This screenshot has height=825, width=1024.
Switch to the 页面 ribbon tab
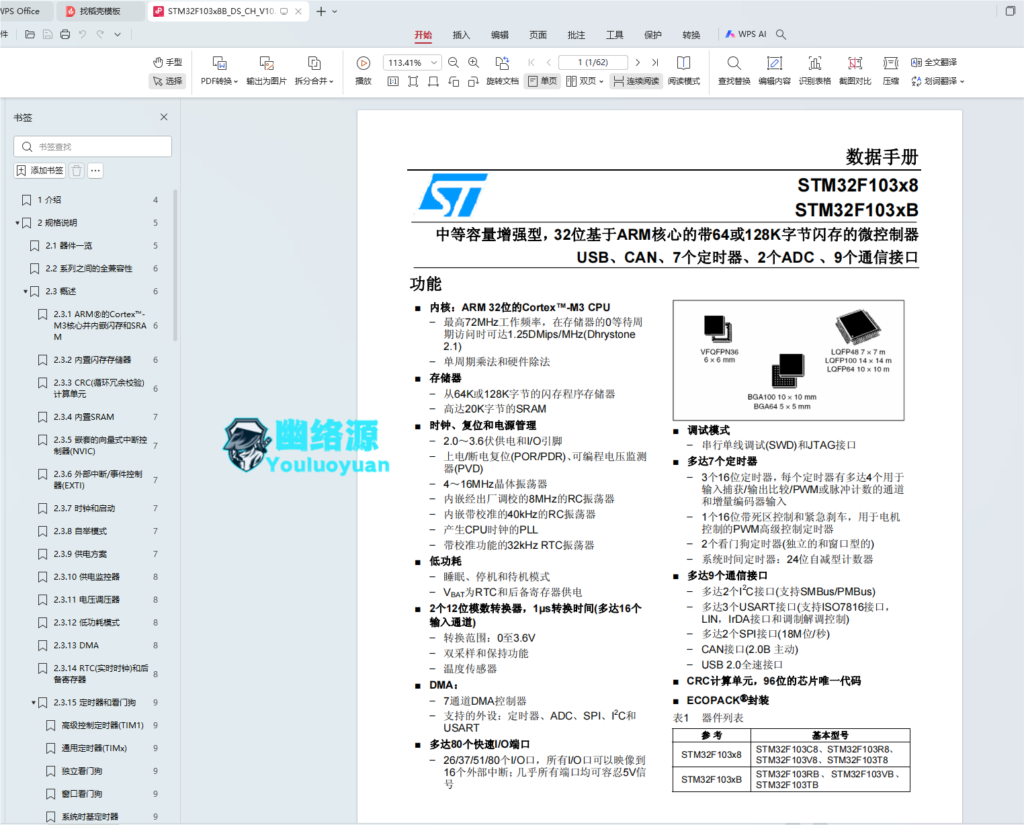click(x=537, y=35)
